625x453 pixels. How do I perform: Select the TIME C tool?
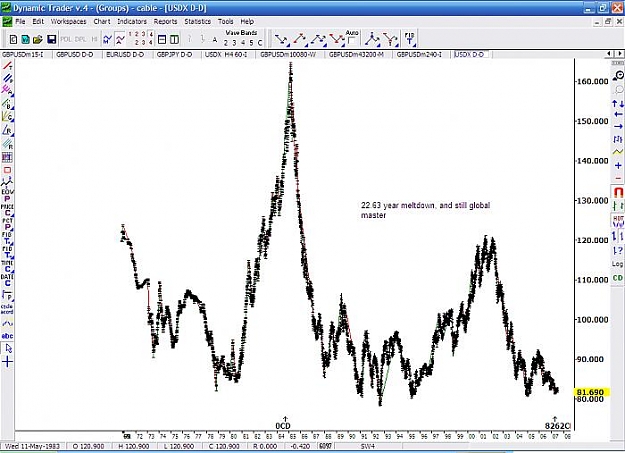pyautogui.click(x=7, y=266)
